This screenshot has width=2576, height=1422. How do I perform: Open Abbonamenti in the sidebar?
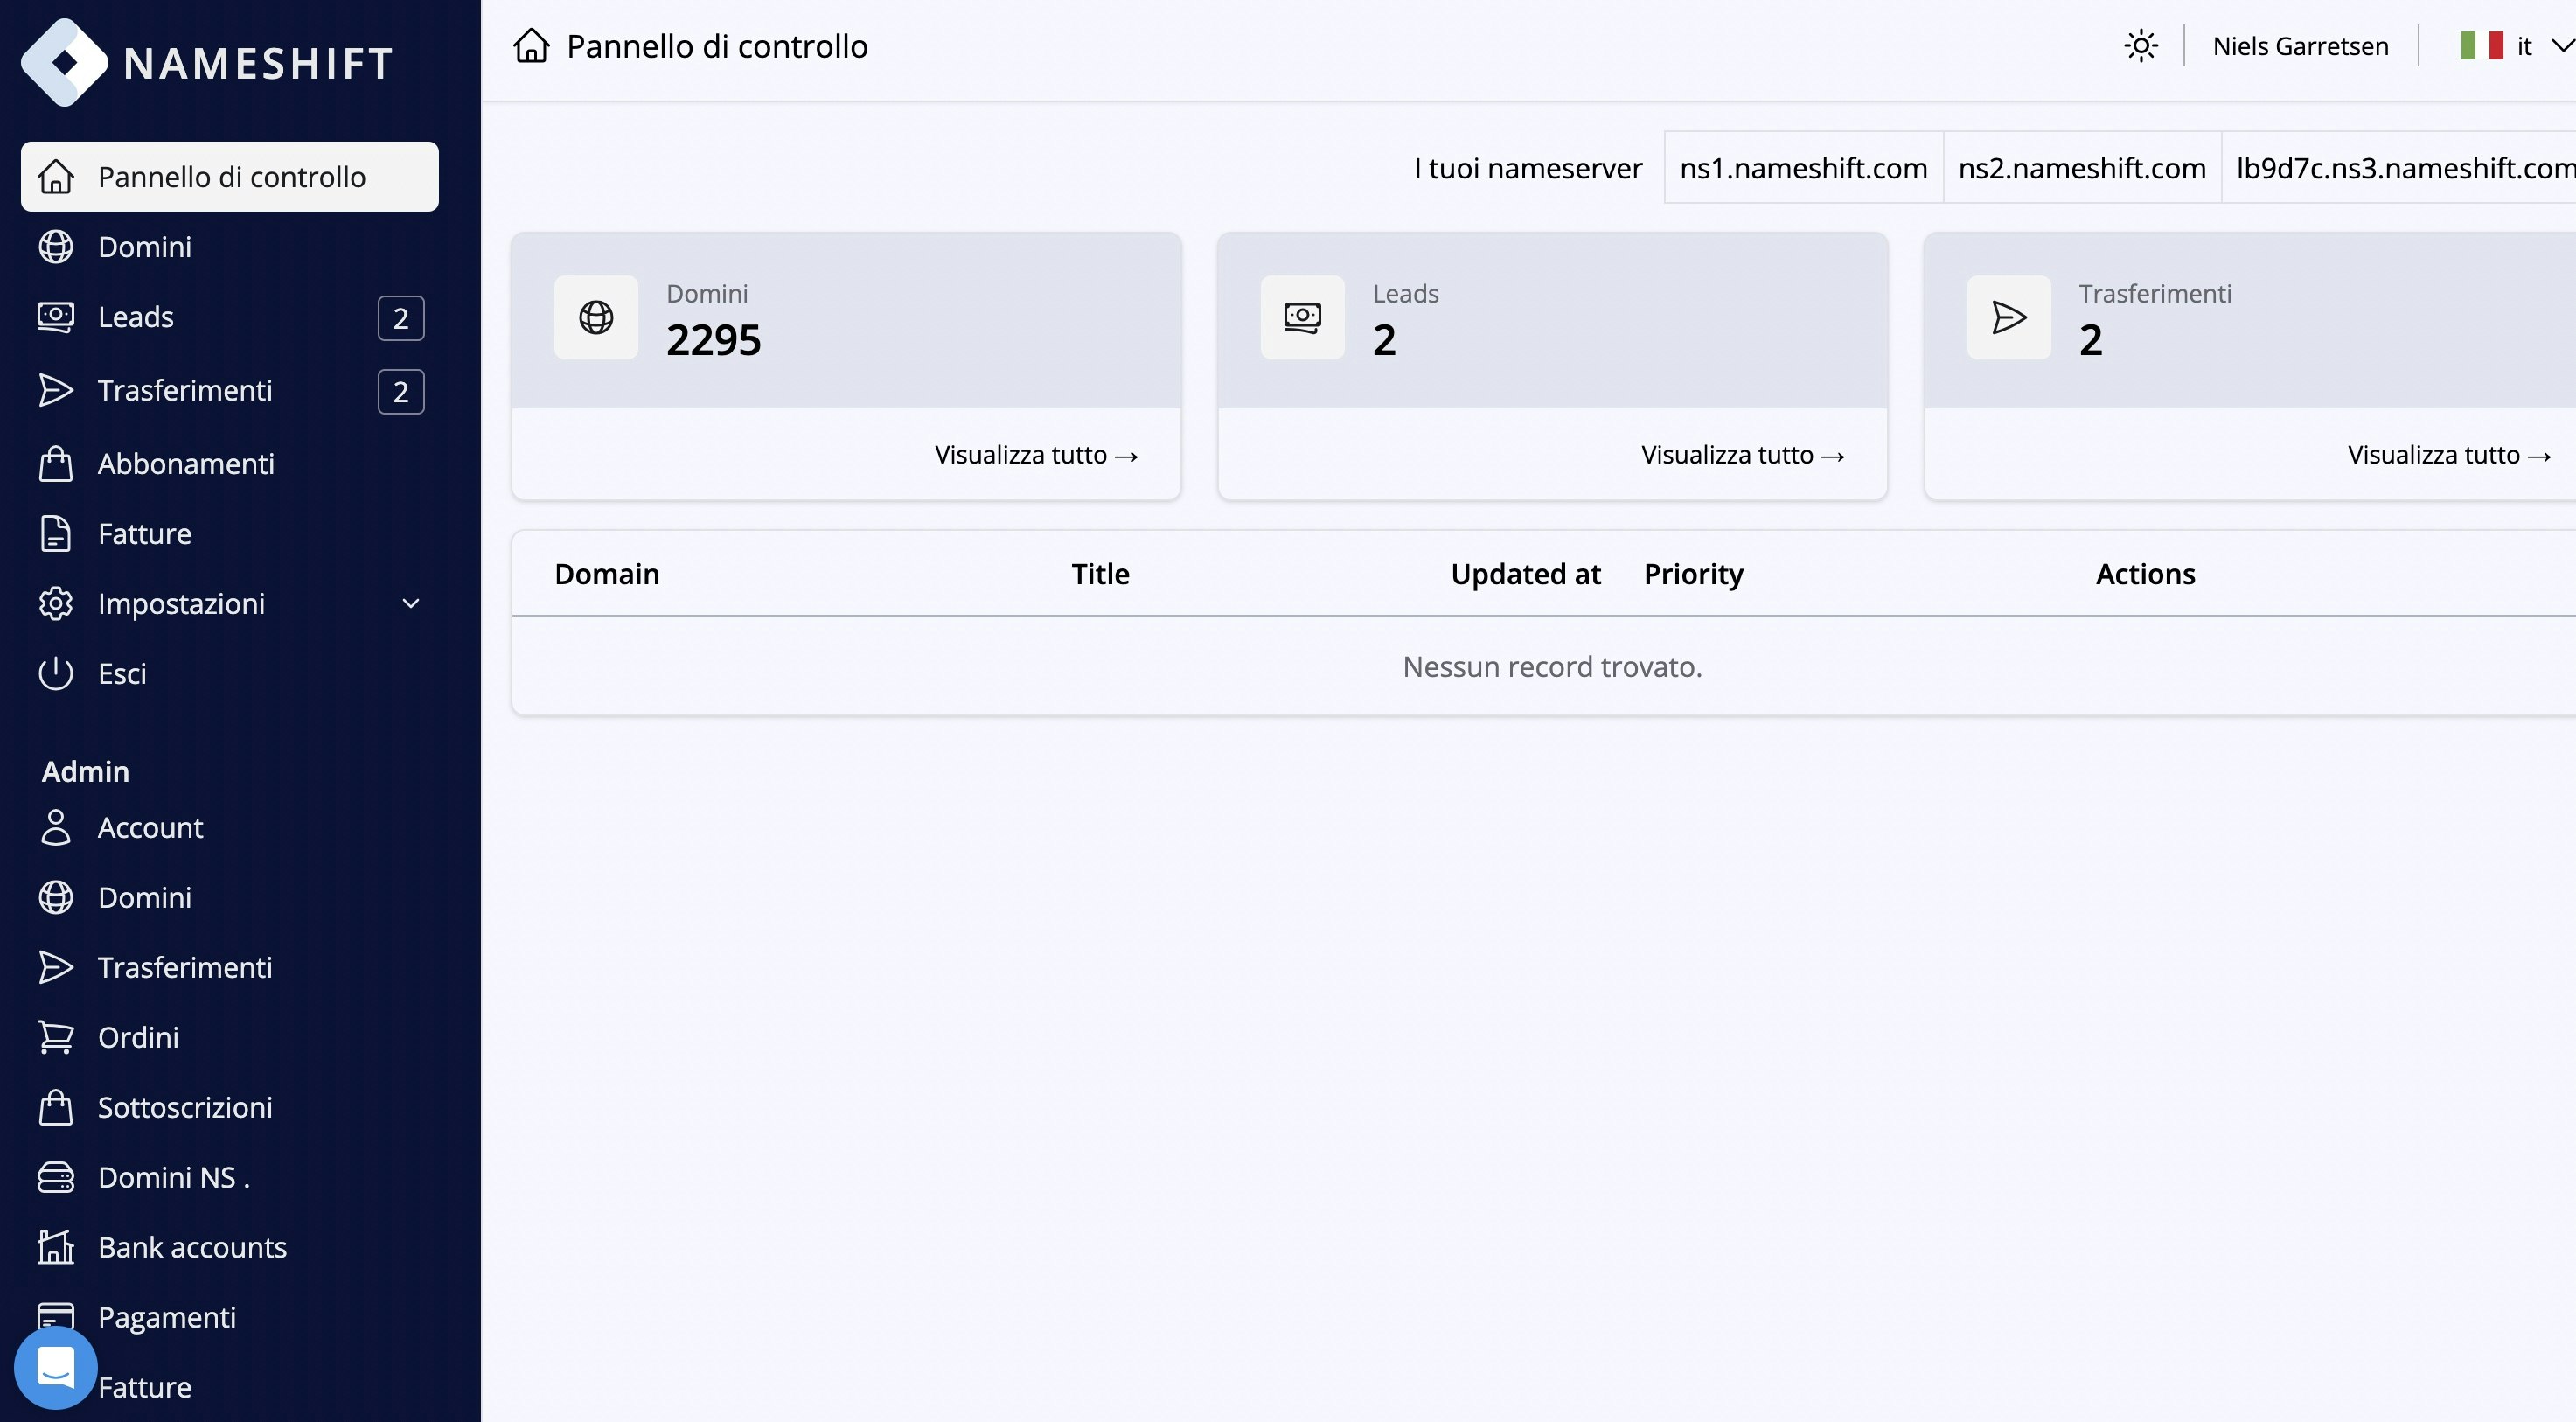pyautogui.click(x=186, y=464)
